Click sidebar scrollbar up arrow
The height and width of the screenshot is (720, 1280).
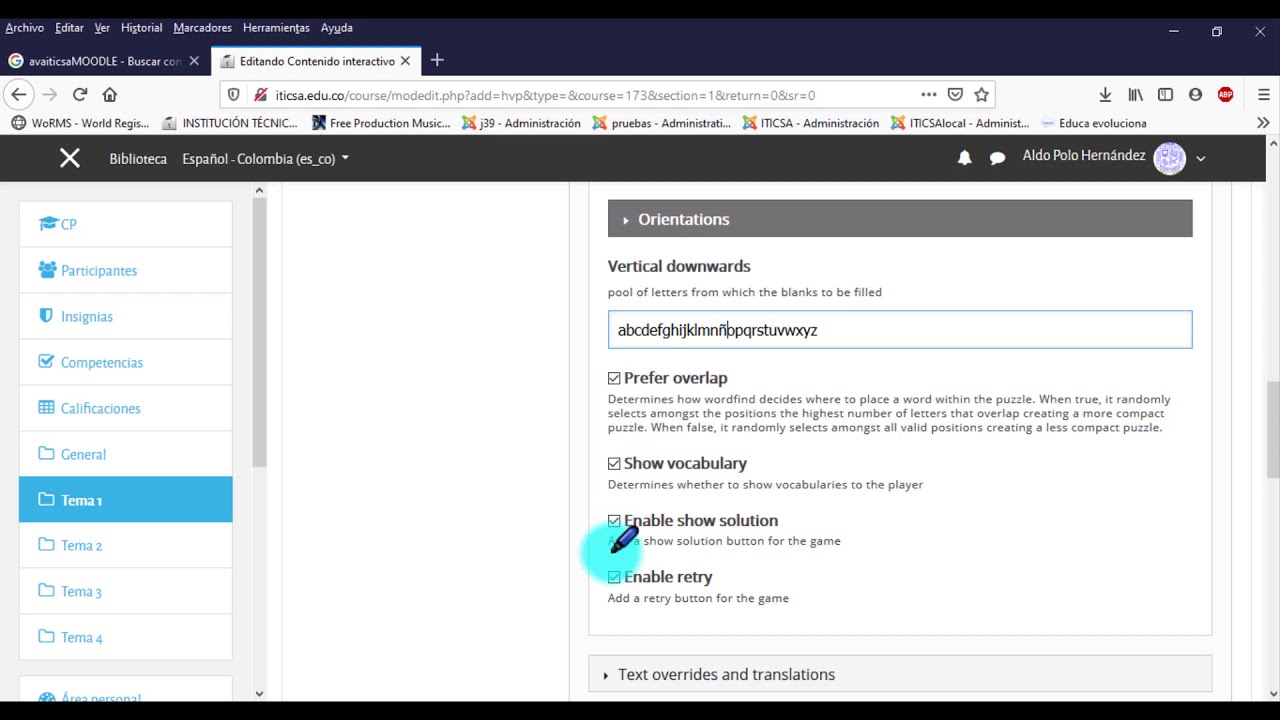[259, 190]
